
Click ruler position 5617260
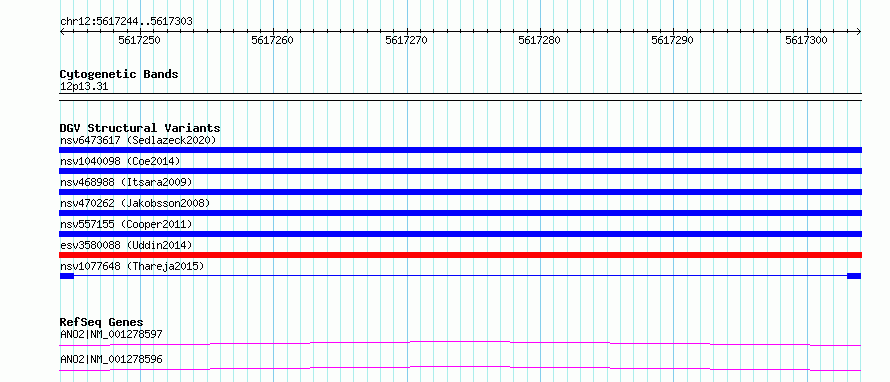272,40
